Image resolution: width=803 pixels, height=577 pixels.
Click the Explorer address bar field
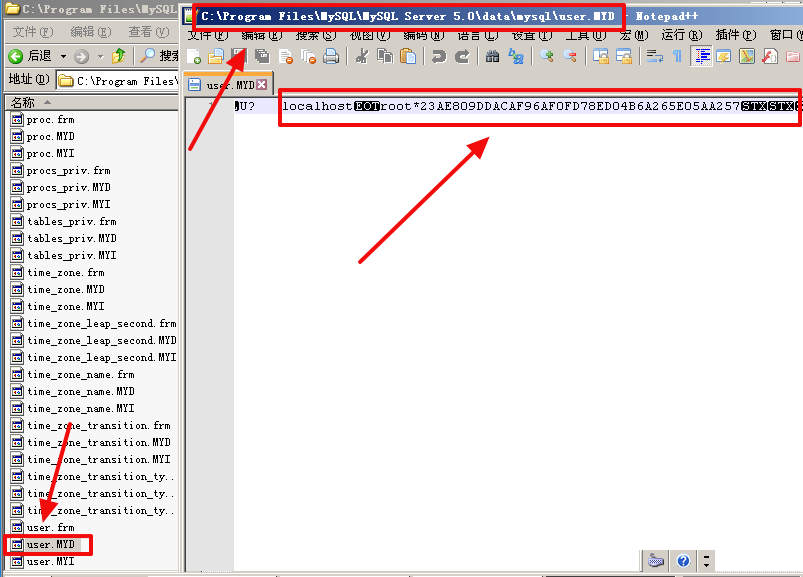117,80
